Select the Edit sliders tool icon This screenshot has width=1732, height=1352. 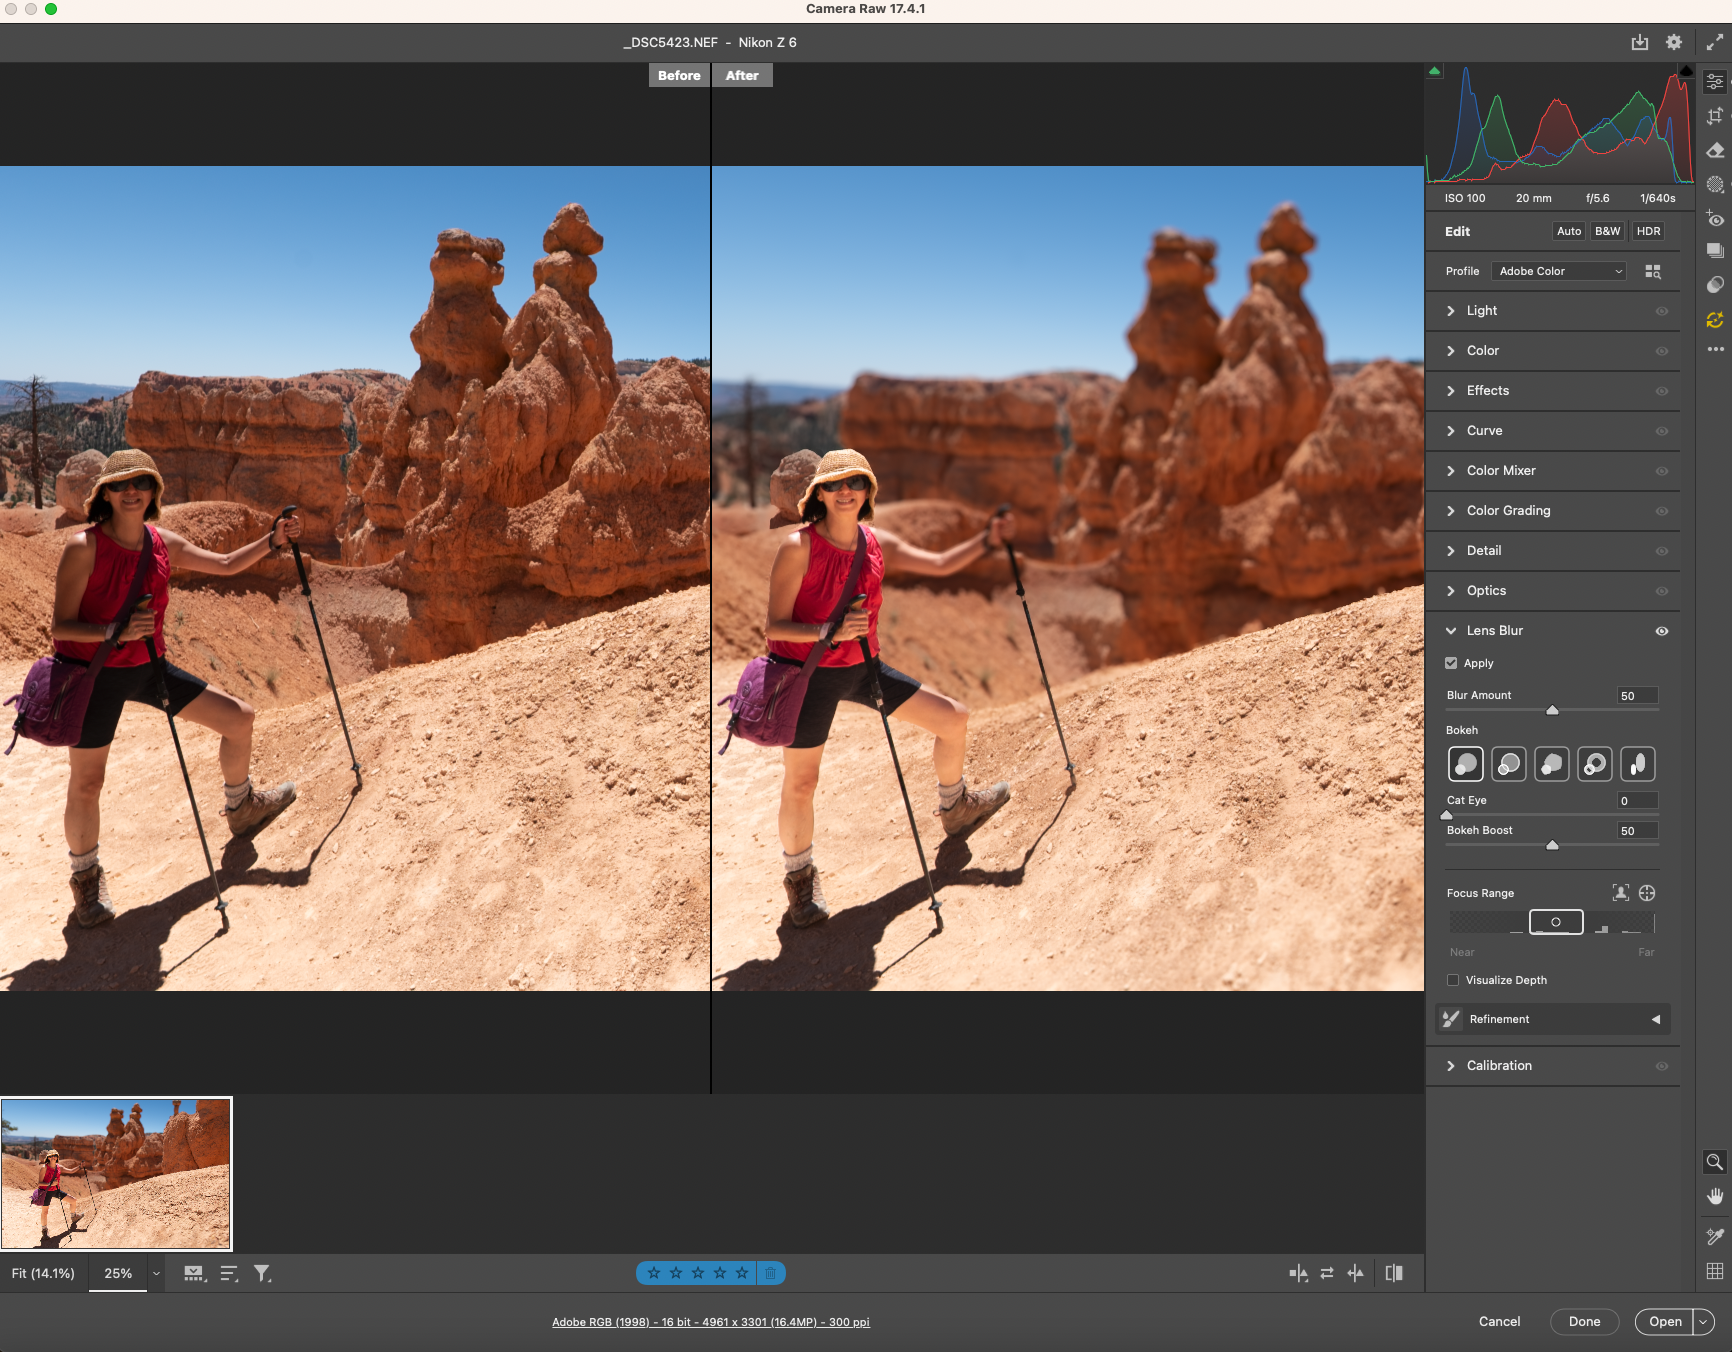pos(1715,82)
